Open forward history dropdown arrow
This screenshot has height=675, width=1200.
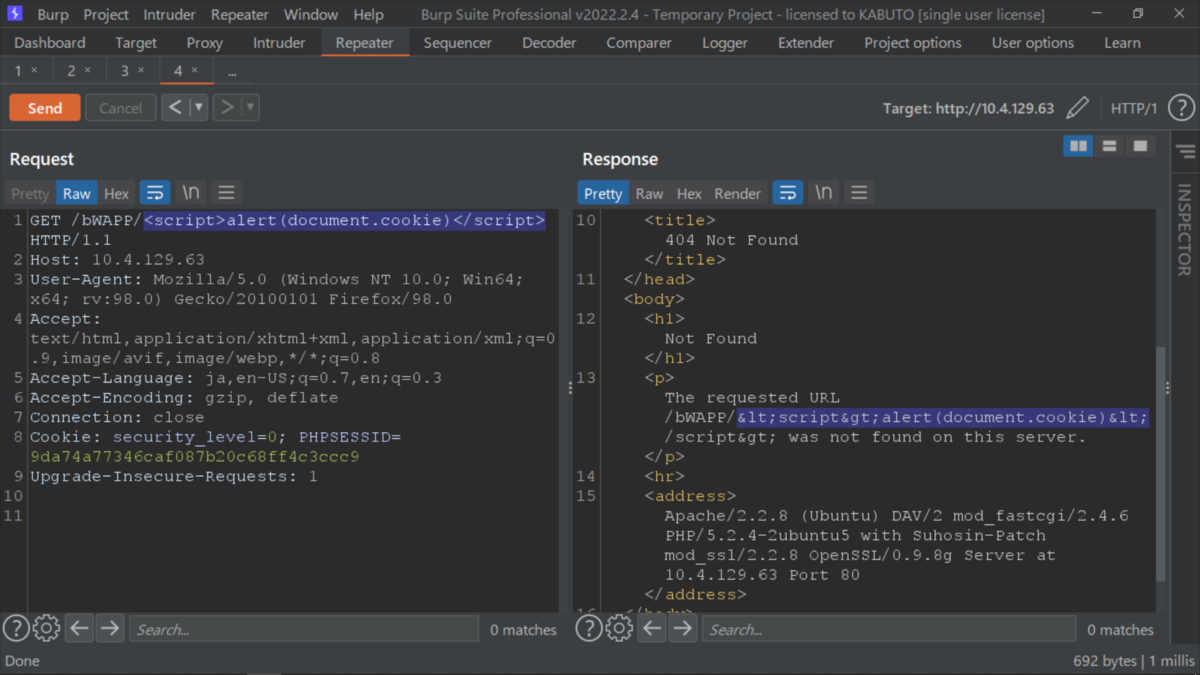(x=250, y=107)
